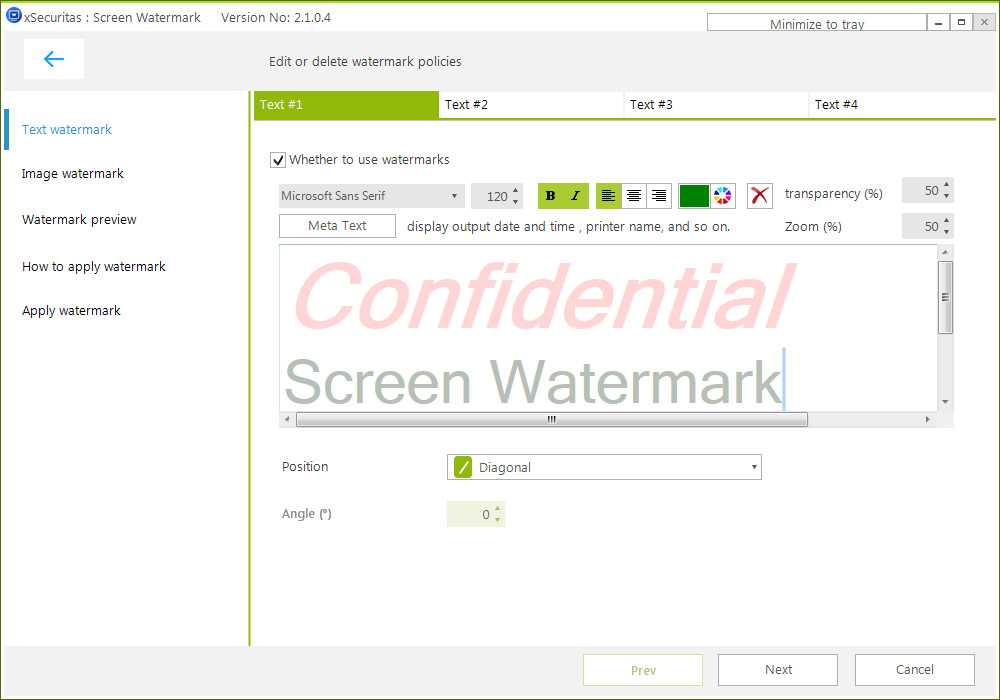This screenshot has width=1000, height=700.
Task: Open Watermark preview section
Action: click(x=79, y=219)
